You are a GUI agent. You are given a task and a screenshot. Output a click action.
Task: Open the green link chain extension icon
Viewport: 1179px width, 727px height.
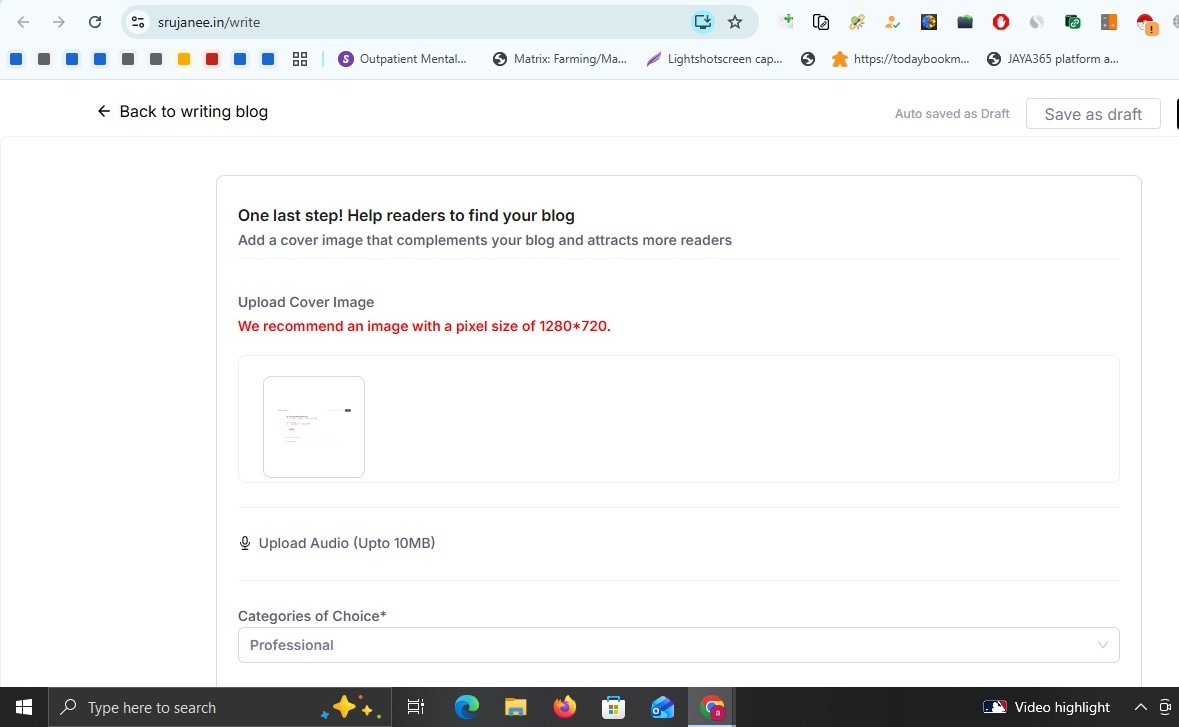tap(1073, 22)
